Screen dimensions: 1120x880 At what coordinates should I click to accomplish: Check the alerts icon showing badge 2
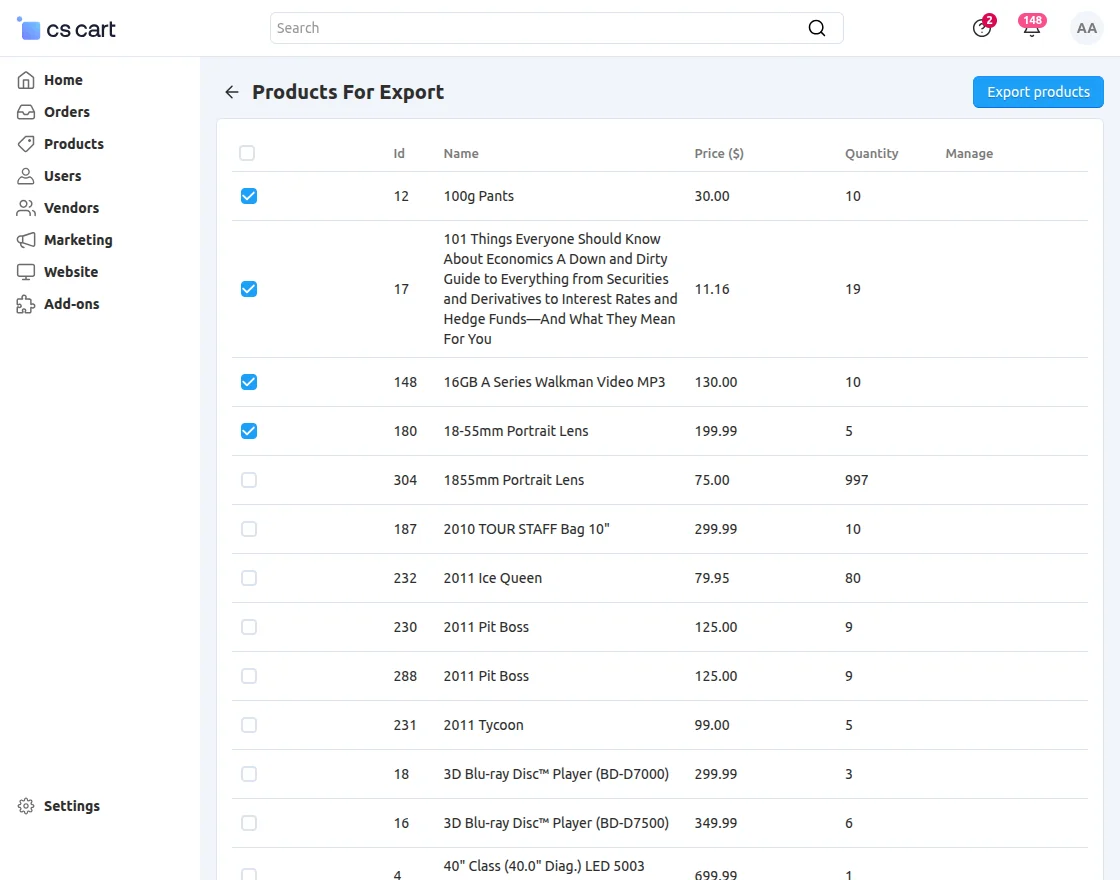pos(981,28)
